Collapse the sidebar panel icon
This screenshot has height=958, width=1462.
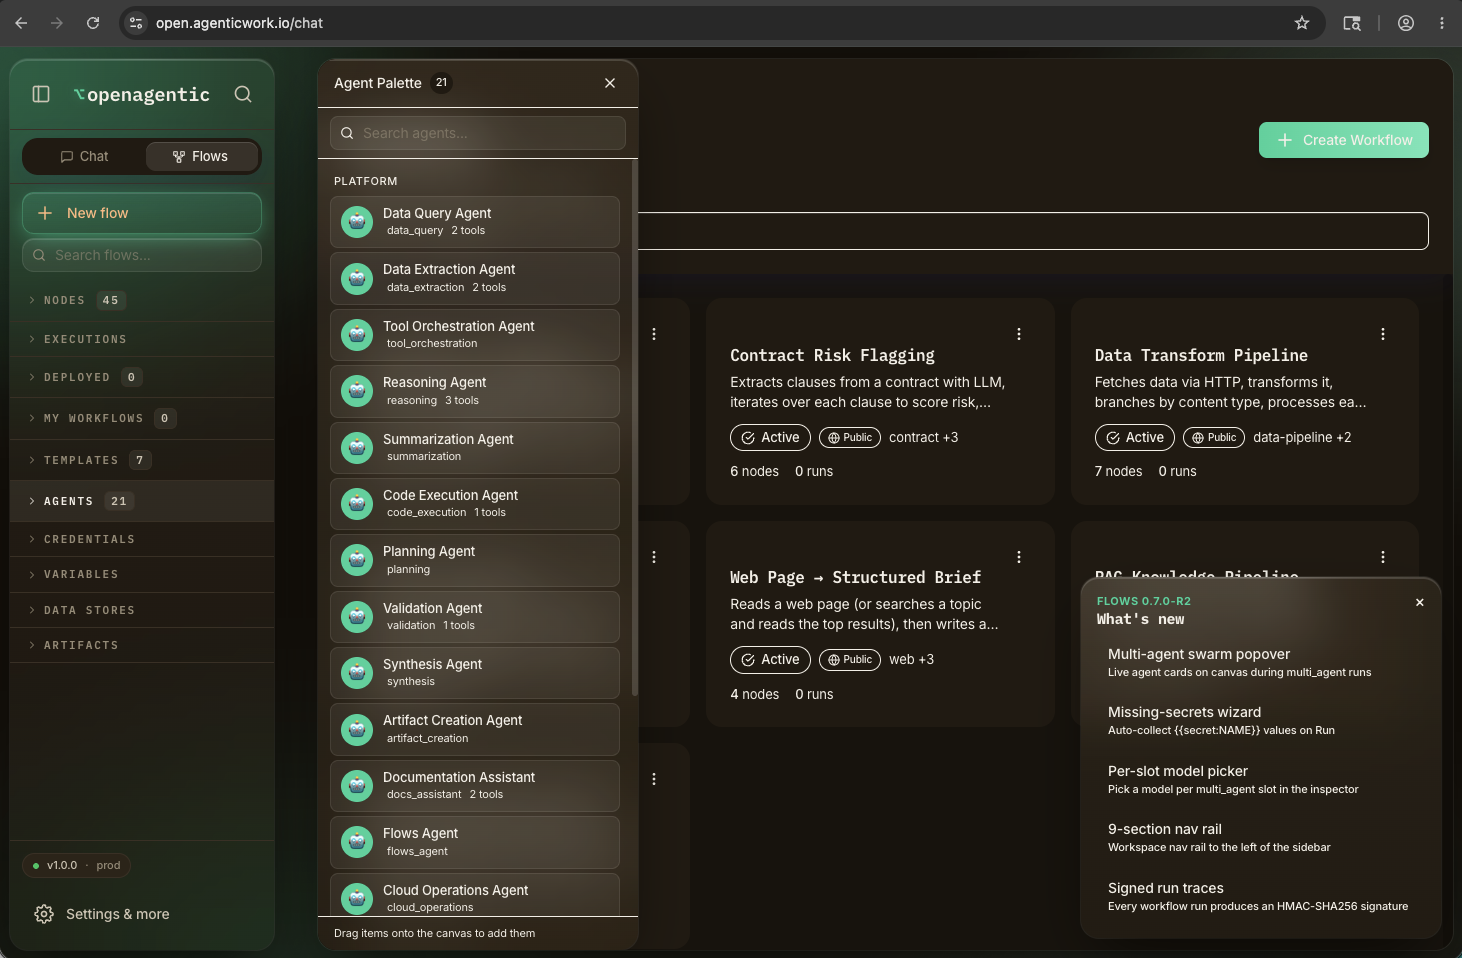pyautogui.click(x=41, y=94)
